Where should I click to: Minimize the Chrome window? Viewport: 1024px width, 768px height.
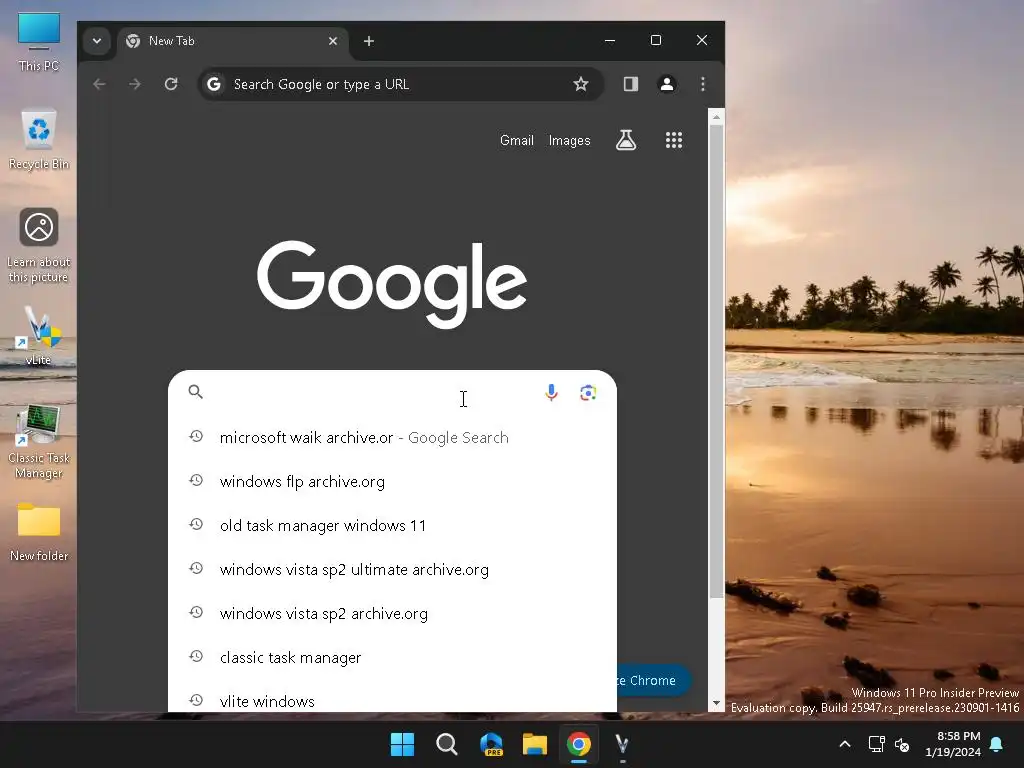click(x=610, y=40)
